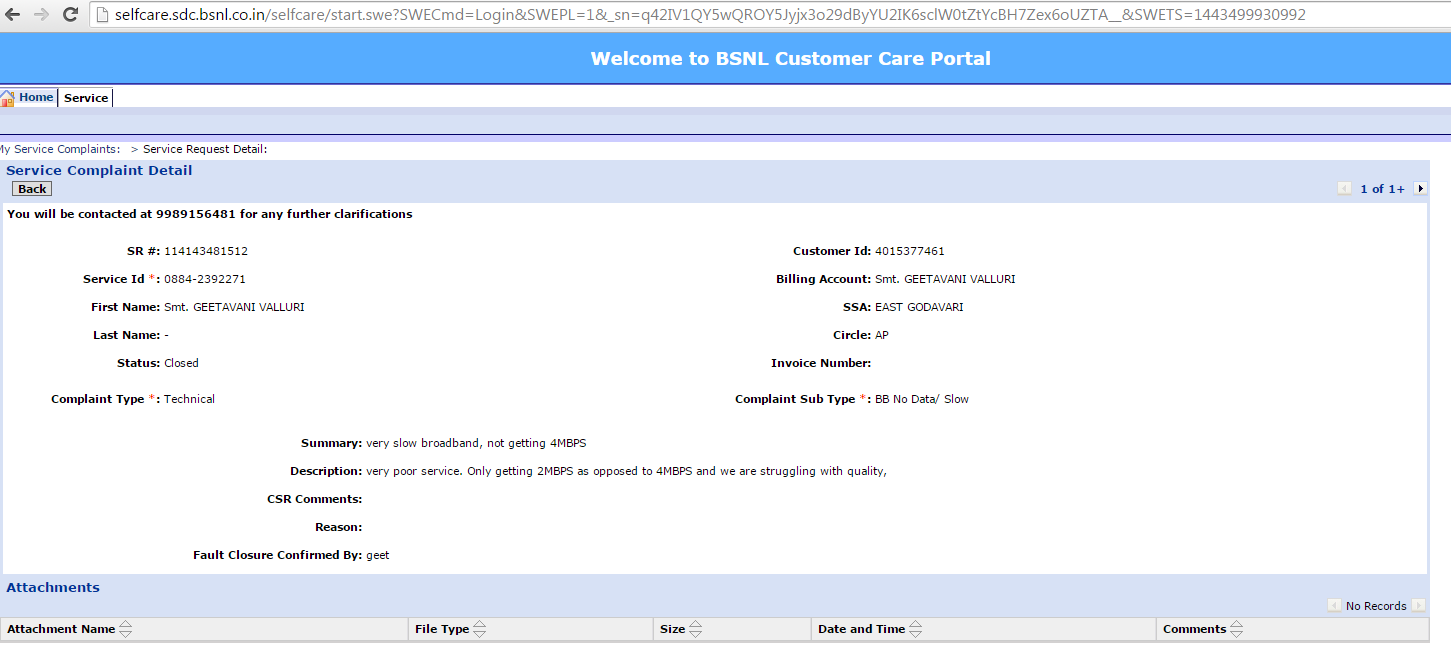The height and width of the screenshot is (650, 1451).
Task: Open the Home tab
Action: 36,97
